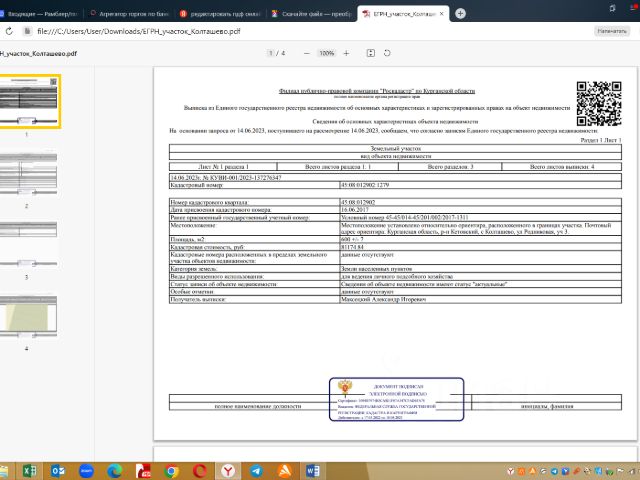Click the recipient name Македонский Александр Игоревич
Screen dimensions: 640x480
pos(383,299)
